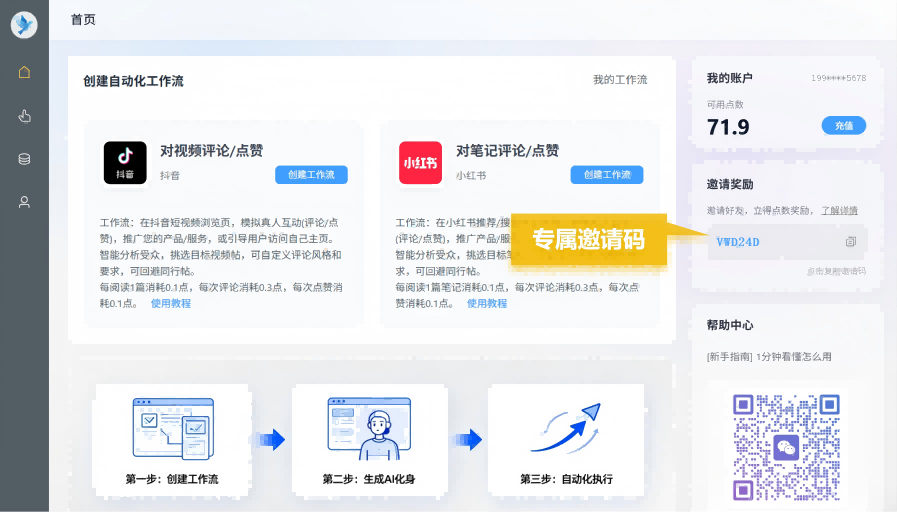Click the 第一步 创建工作流 step card
The image size is (897, 512).
tap(171, 440)
